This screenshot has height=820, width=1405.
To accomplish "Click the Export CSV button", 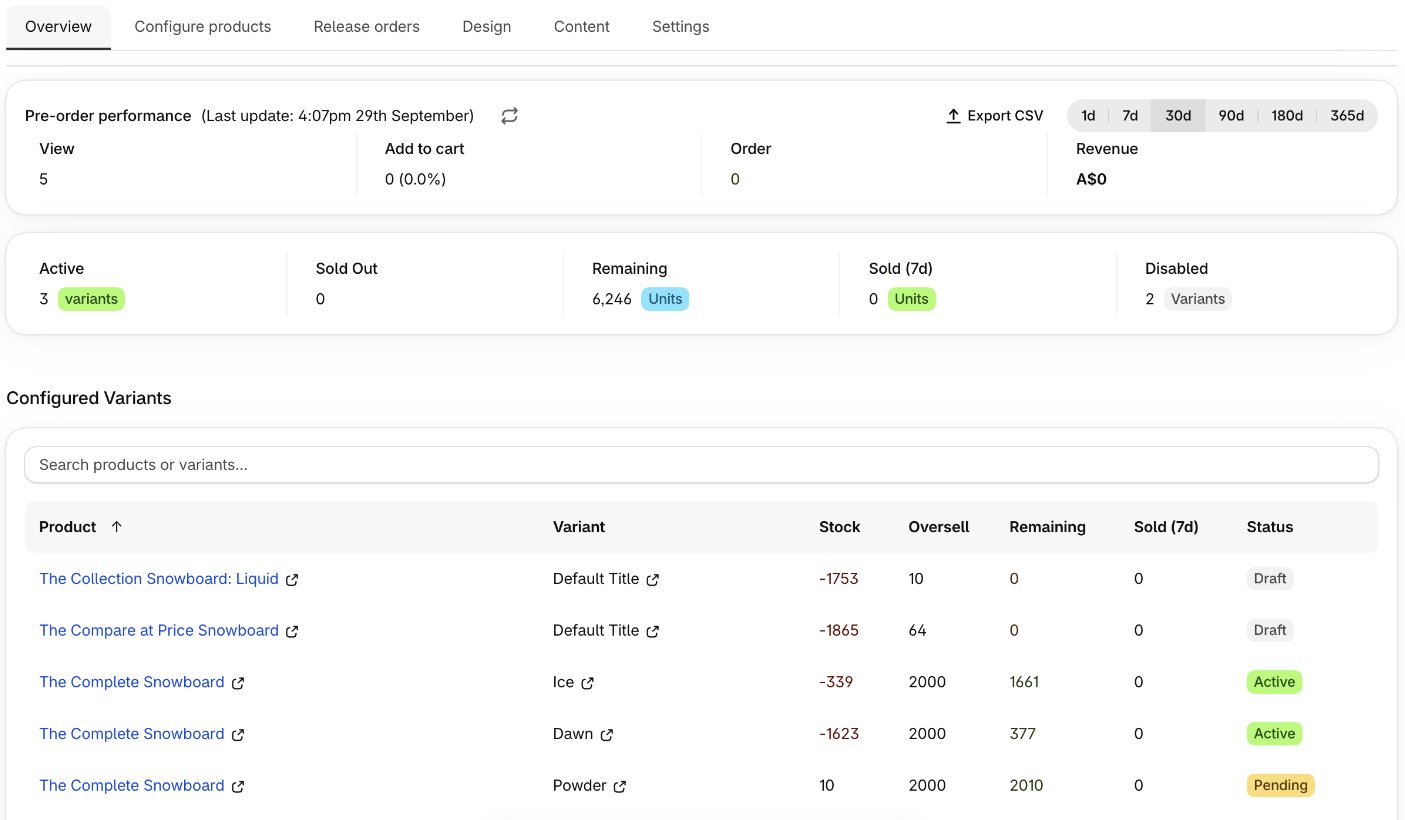I will click(x=994, y=116).
